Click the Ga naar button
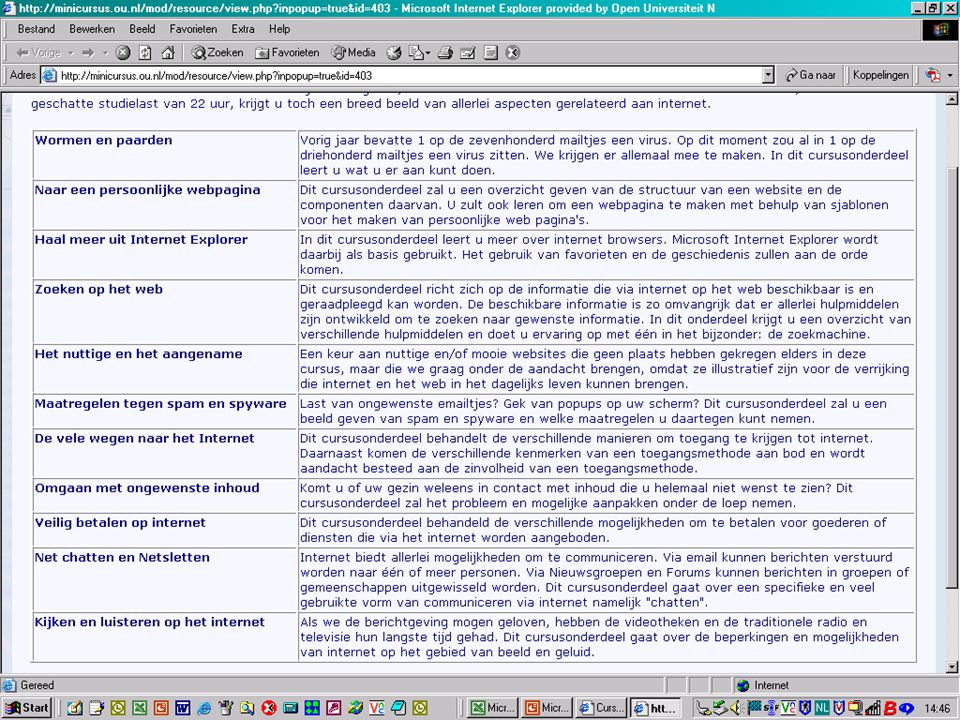Screen dimensions: 960x720 [811, 75]
